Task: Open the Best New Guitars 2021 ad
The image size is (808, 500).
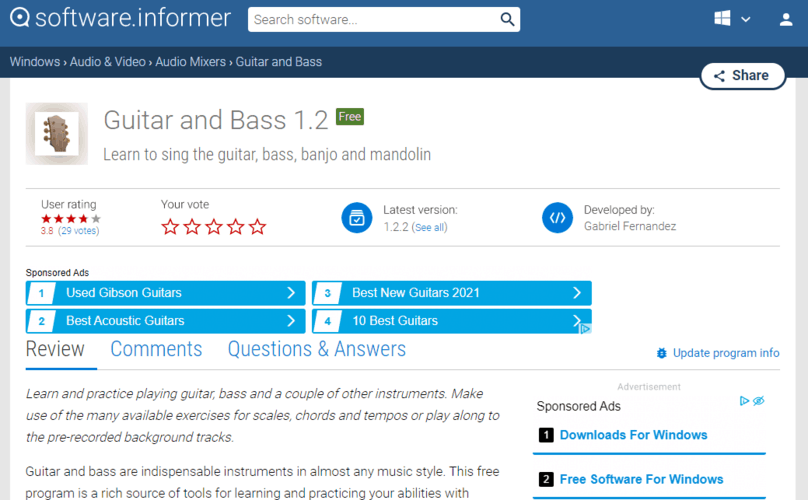Action: (x=451, y=293)
